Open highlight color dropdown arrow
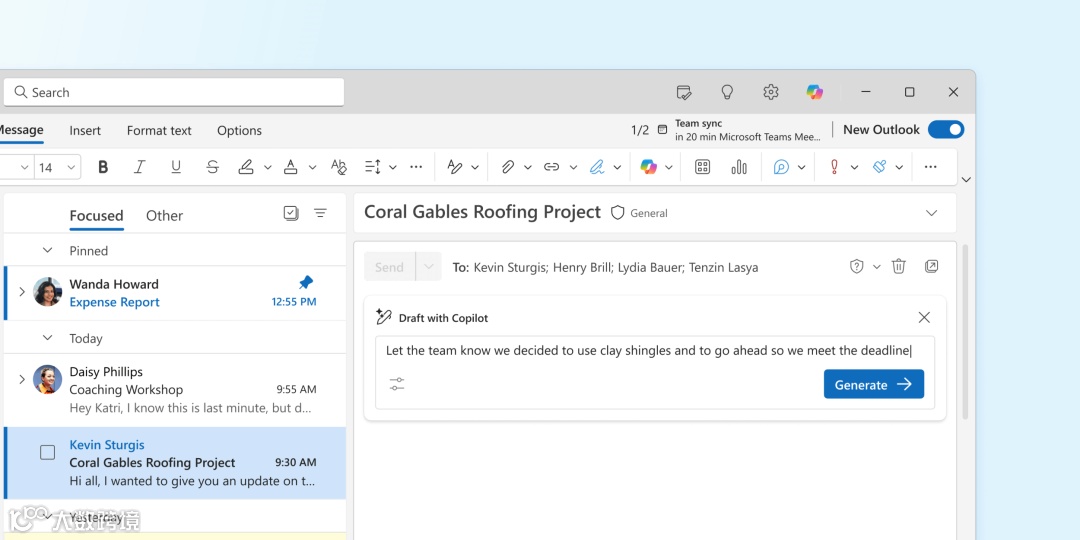The width and height of the screenshot is (1080, 540). pyautogui.click(x=268, y=167)
